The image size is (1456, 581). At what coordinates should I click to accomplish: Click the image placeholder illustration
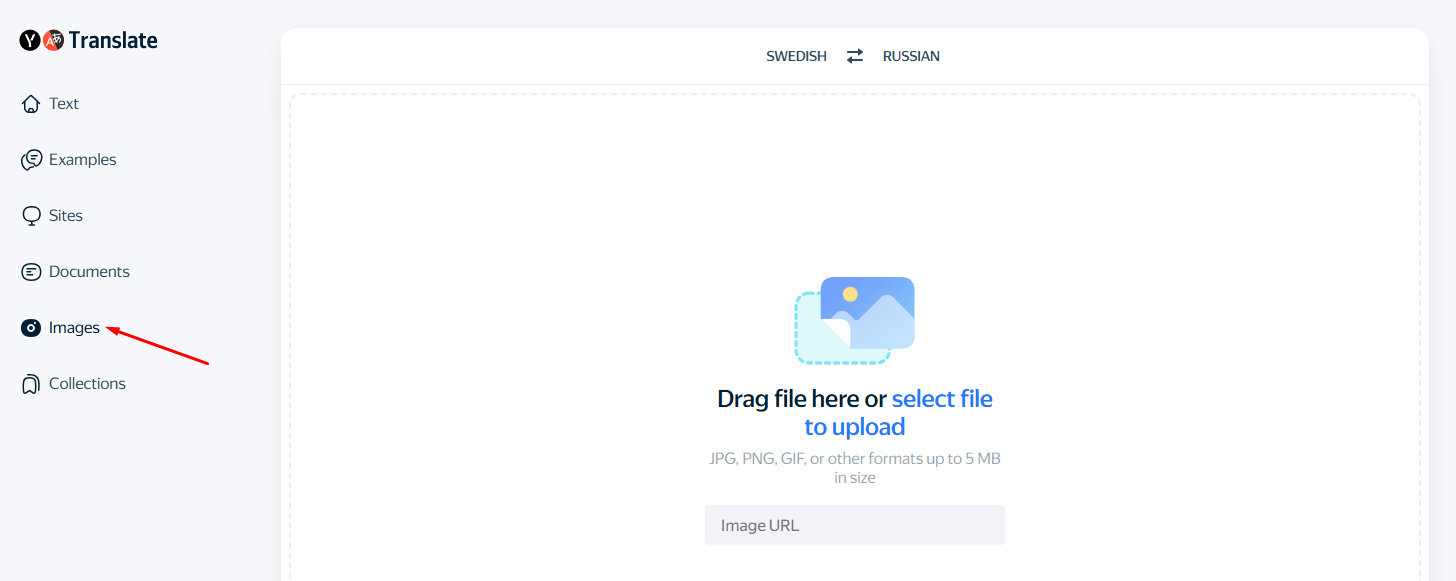coord(855,320)
